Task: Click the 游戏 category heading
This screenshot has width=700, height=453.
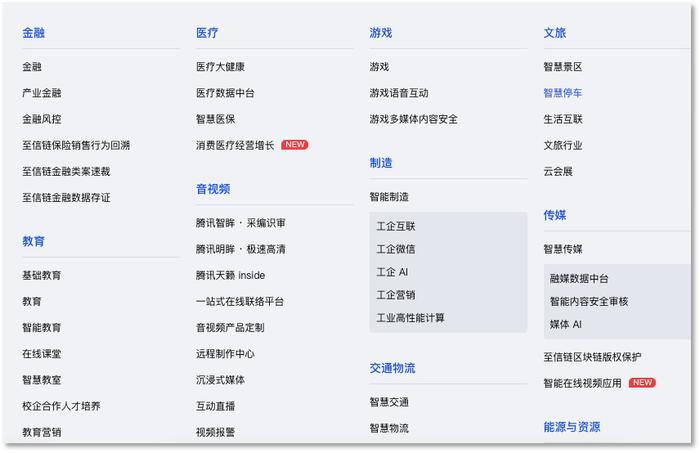Action: coord(381,33)
